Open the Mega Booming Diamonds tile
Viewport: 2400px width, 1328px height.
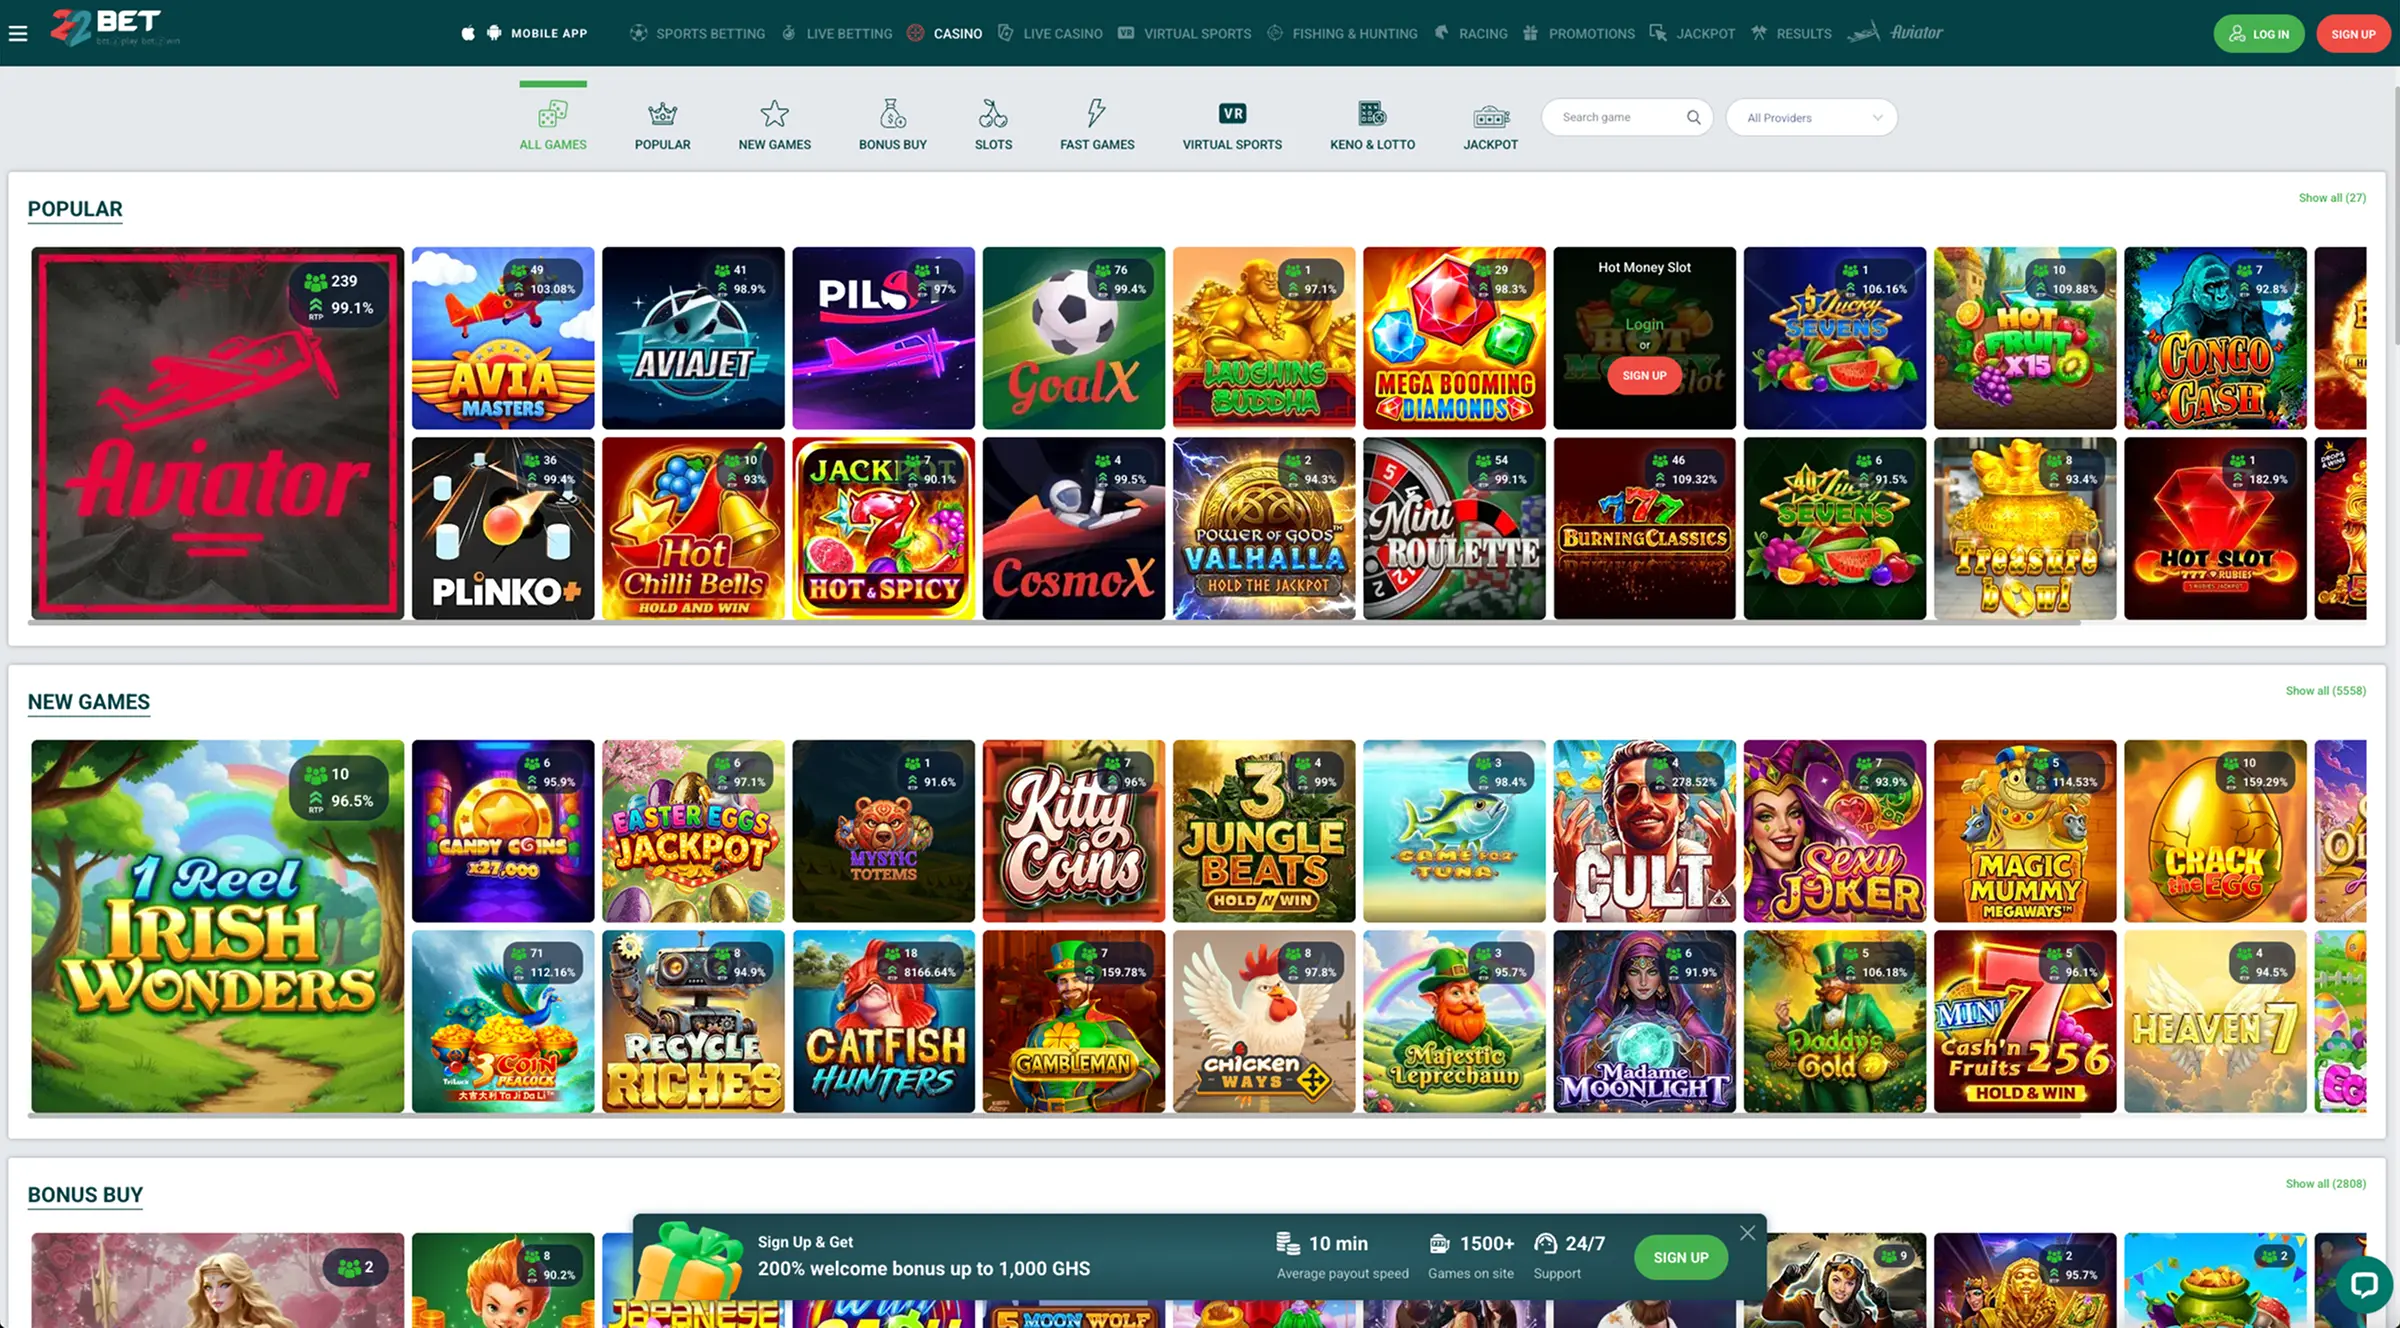(x=1454, y=338)
